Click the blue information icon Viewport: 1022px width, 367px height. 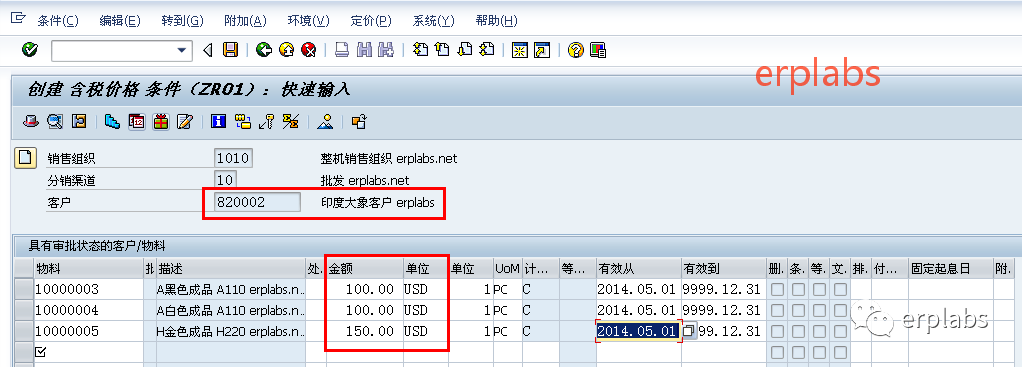tap(218, 121)
